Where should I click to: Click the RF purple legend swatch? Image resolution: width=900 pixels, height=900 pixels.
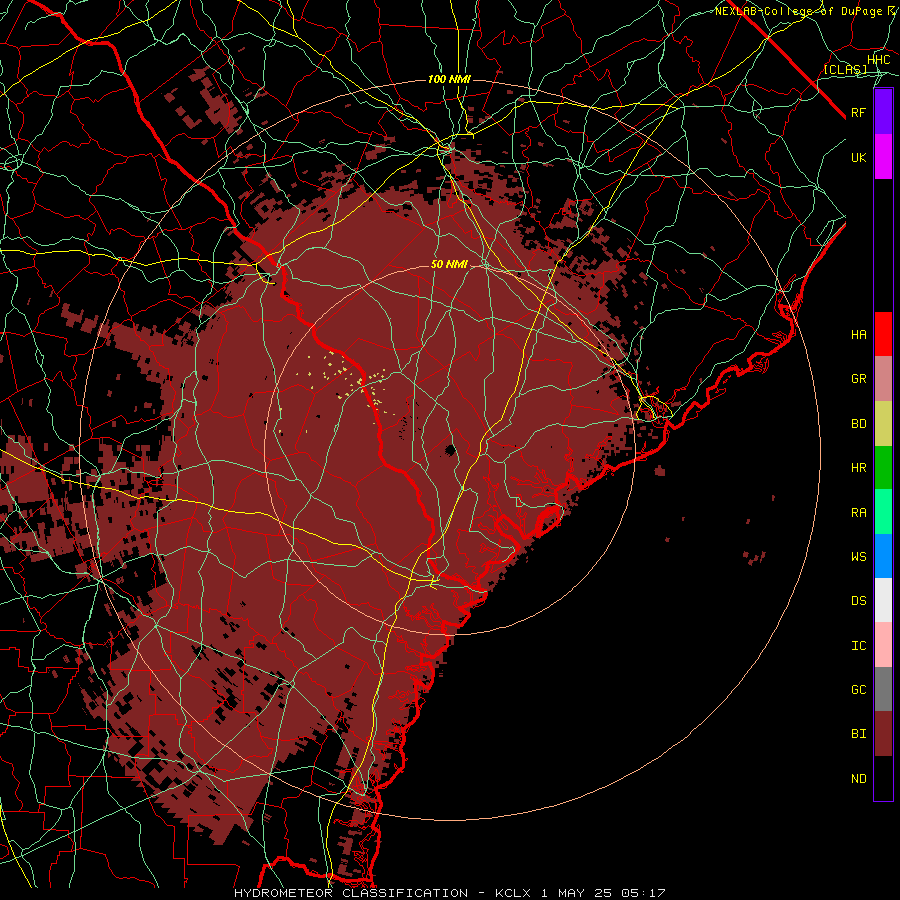pyautogui.click(x=883, y=112)
